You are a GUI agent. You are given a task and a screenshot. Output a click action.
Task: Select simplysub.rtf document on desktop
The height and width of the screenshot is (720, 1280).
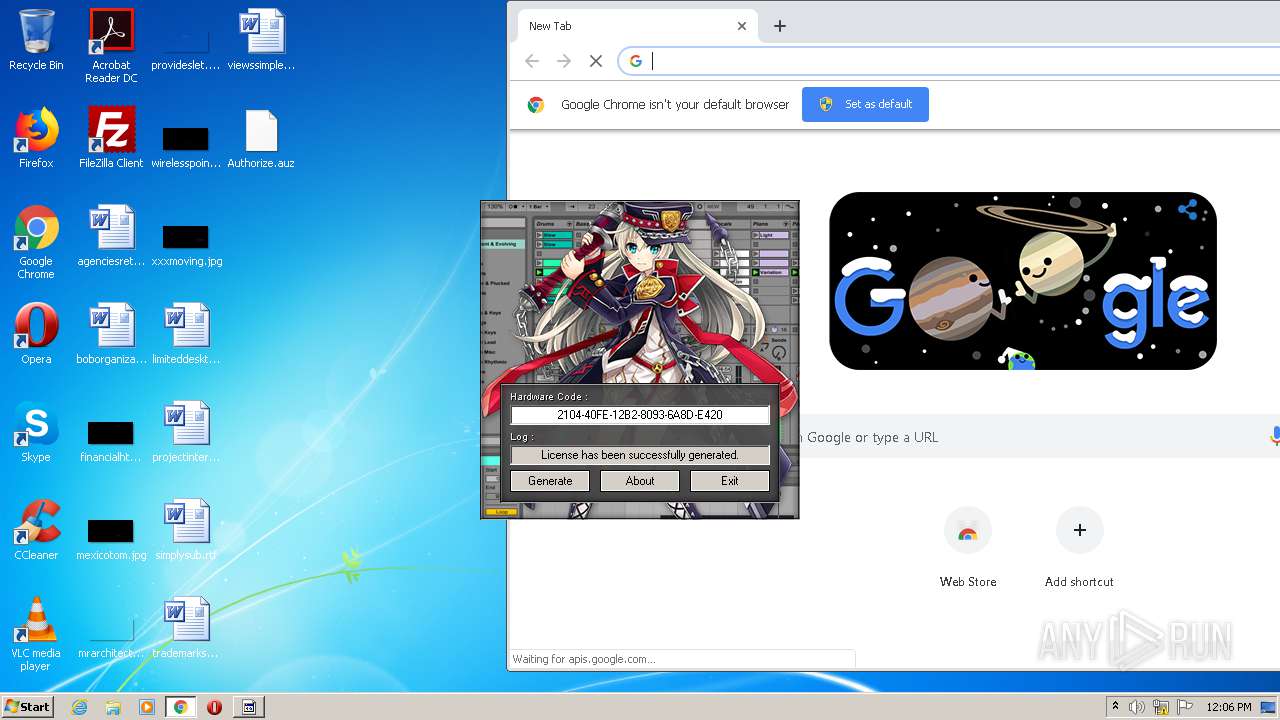click(x=186, y=531)
